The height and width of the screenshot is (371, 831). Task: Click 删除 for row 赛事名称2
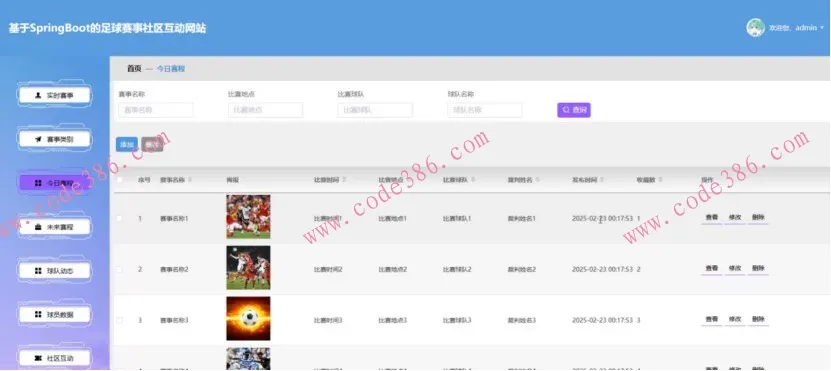tap(758, 268)
